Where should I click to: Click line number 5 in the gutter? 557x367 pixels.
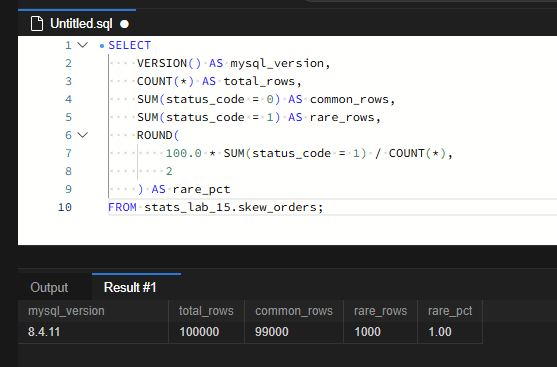[x=69, y=117]
